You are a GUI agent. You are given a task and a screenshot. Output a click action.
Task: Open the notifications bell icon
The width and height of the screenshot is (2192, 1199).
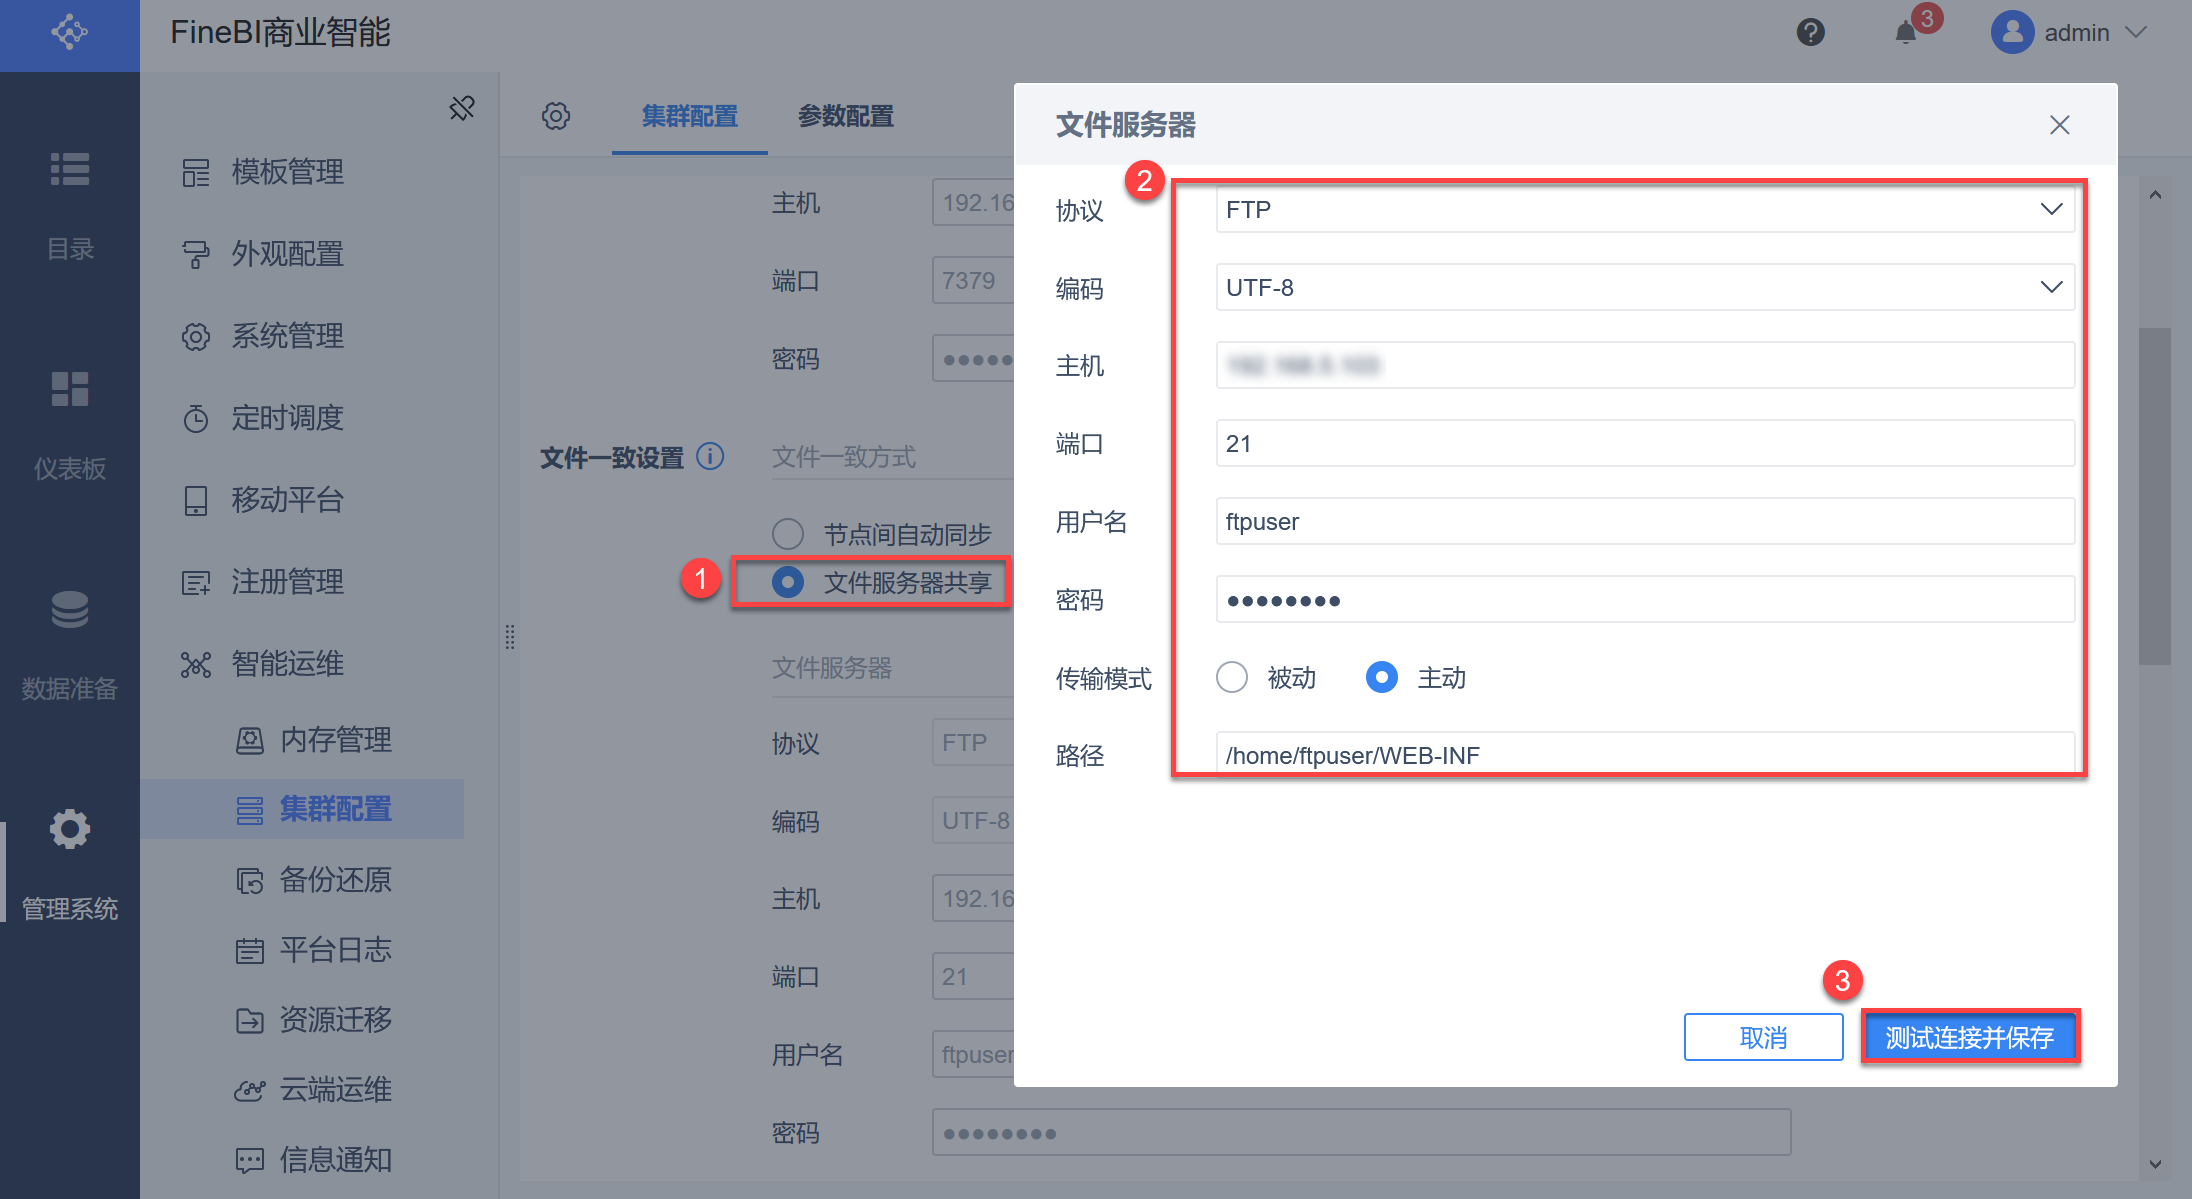[1905, 33]
